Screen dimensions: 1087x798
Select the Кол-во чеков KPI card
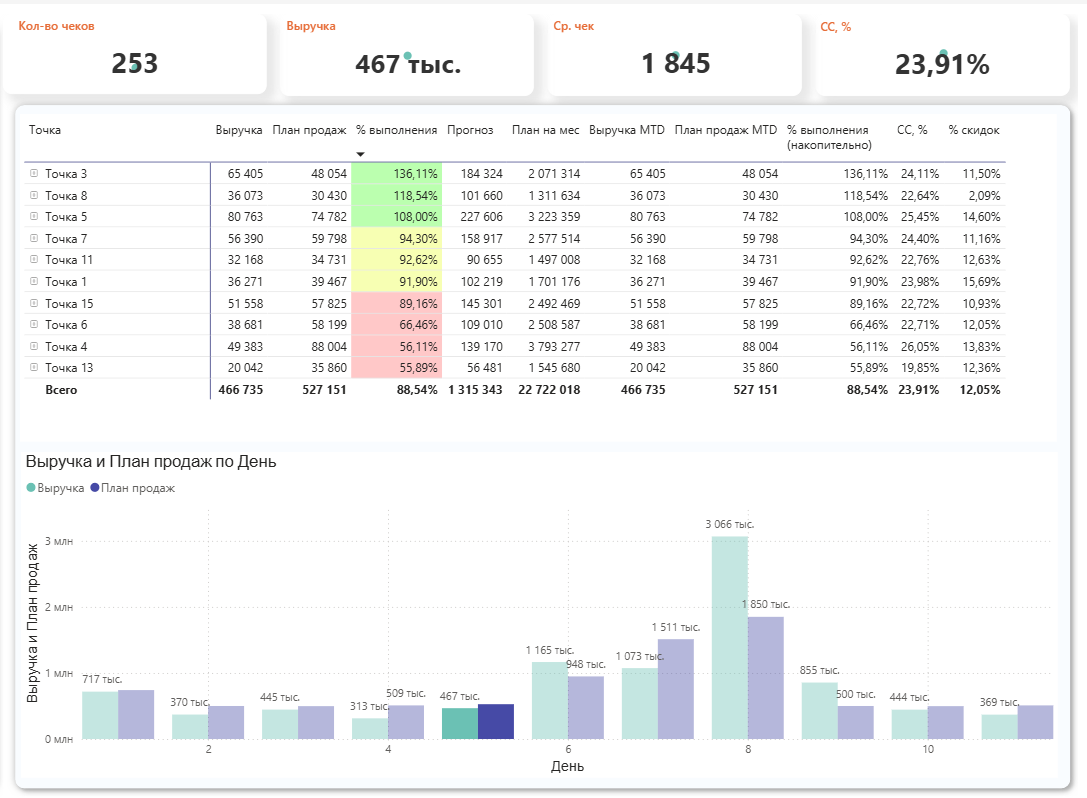click(134, 55)
